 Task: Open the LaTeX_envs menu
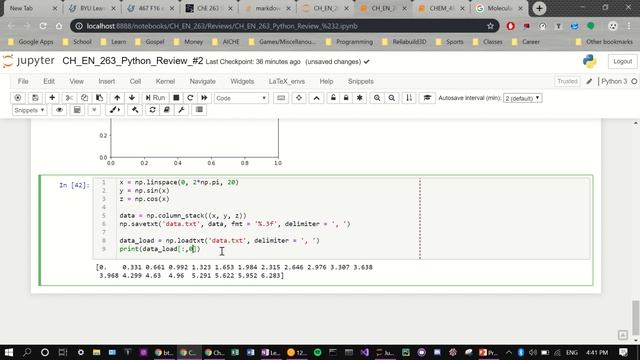[287, 82]
